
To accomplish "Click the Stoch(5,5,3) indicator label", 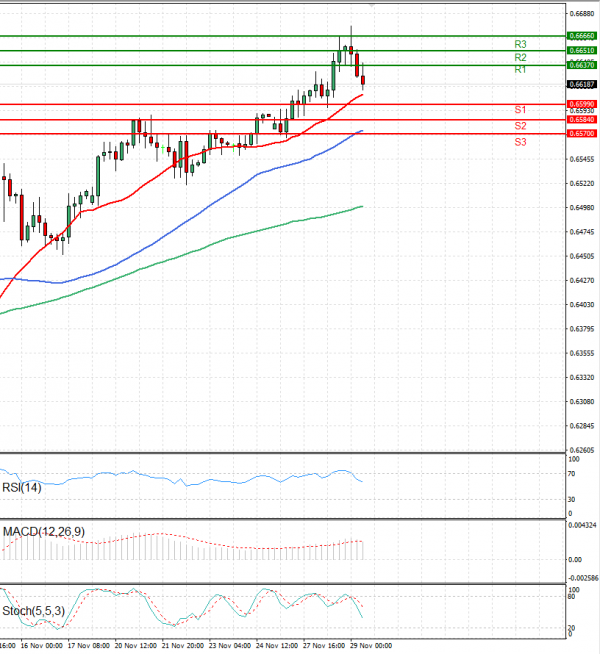I will click(x=33, y=611).
